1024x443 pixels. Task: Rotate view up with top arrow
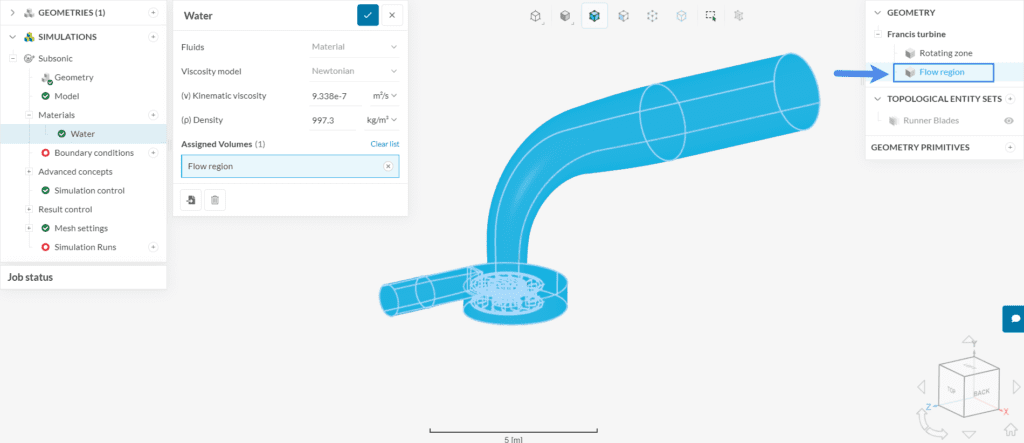click(970, 340)
